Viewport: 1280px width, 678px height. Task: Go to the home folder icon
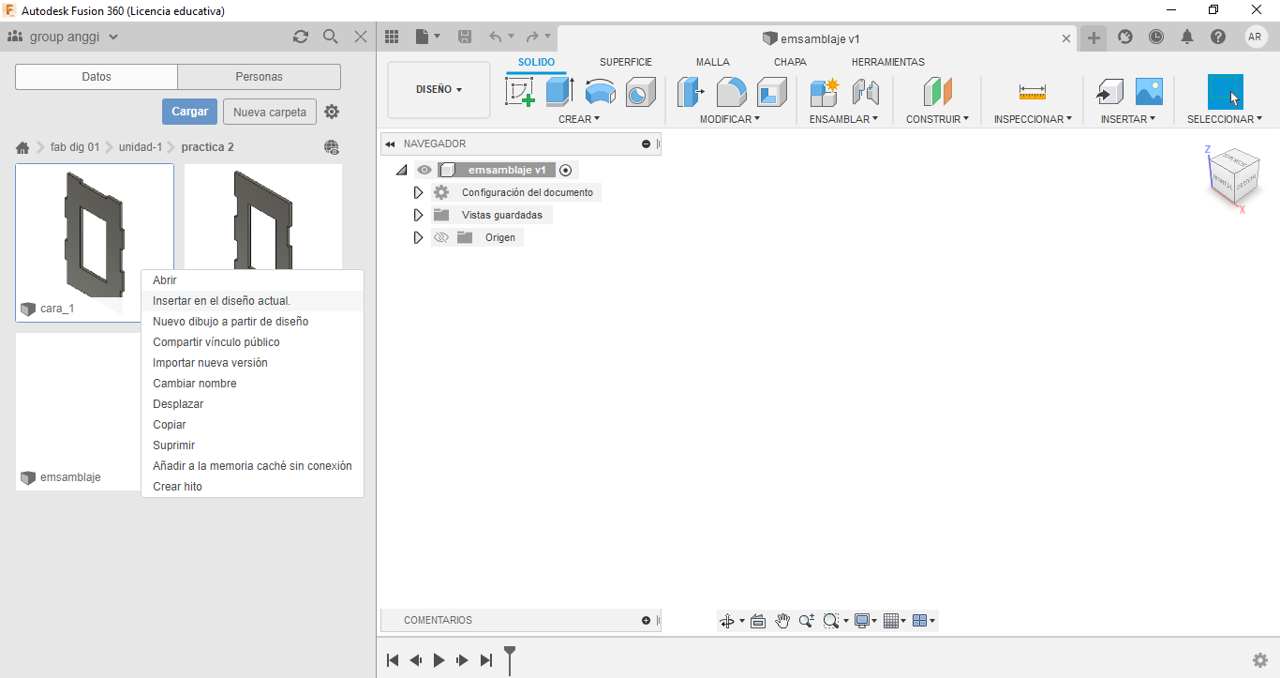tap(23, 148)
